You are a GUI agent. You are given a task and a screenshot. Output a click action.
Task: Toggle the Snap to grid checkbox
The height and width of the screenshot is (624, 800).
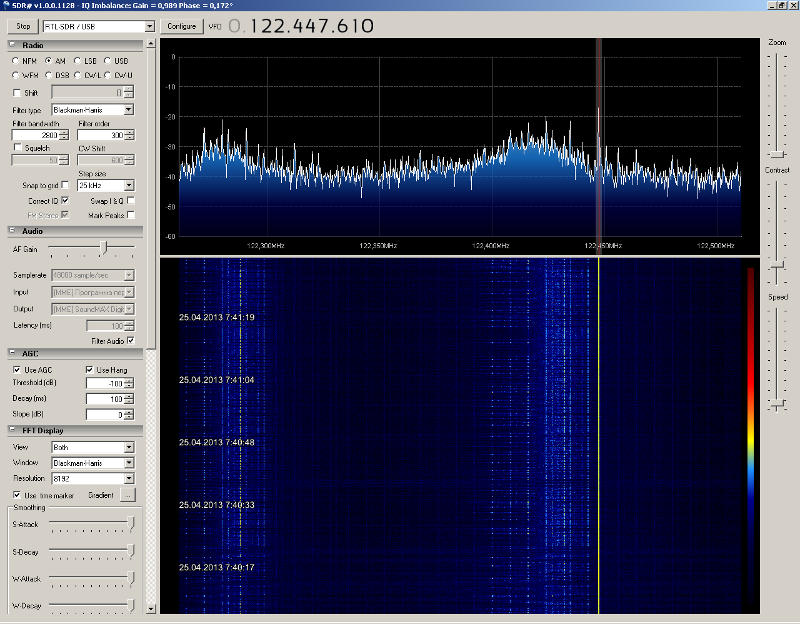[65, 185]
